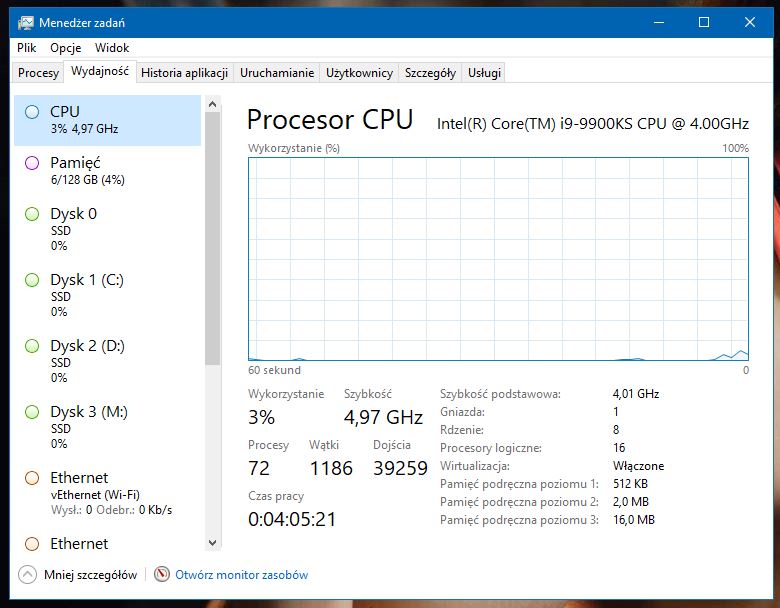This screenshot has width=780, height=608.
Task: Click the sidebar scrollbar thumb
Action: pos(212,239)
